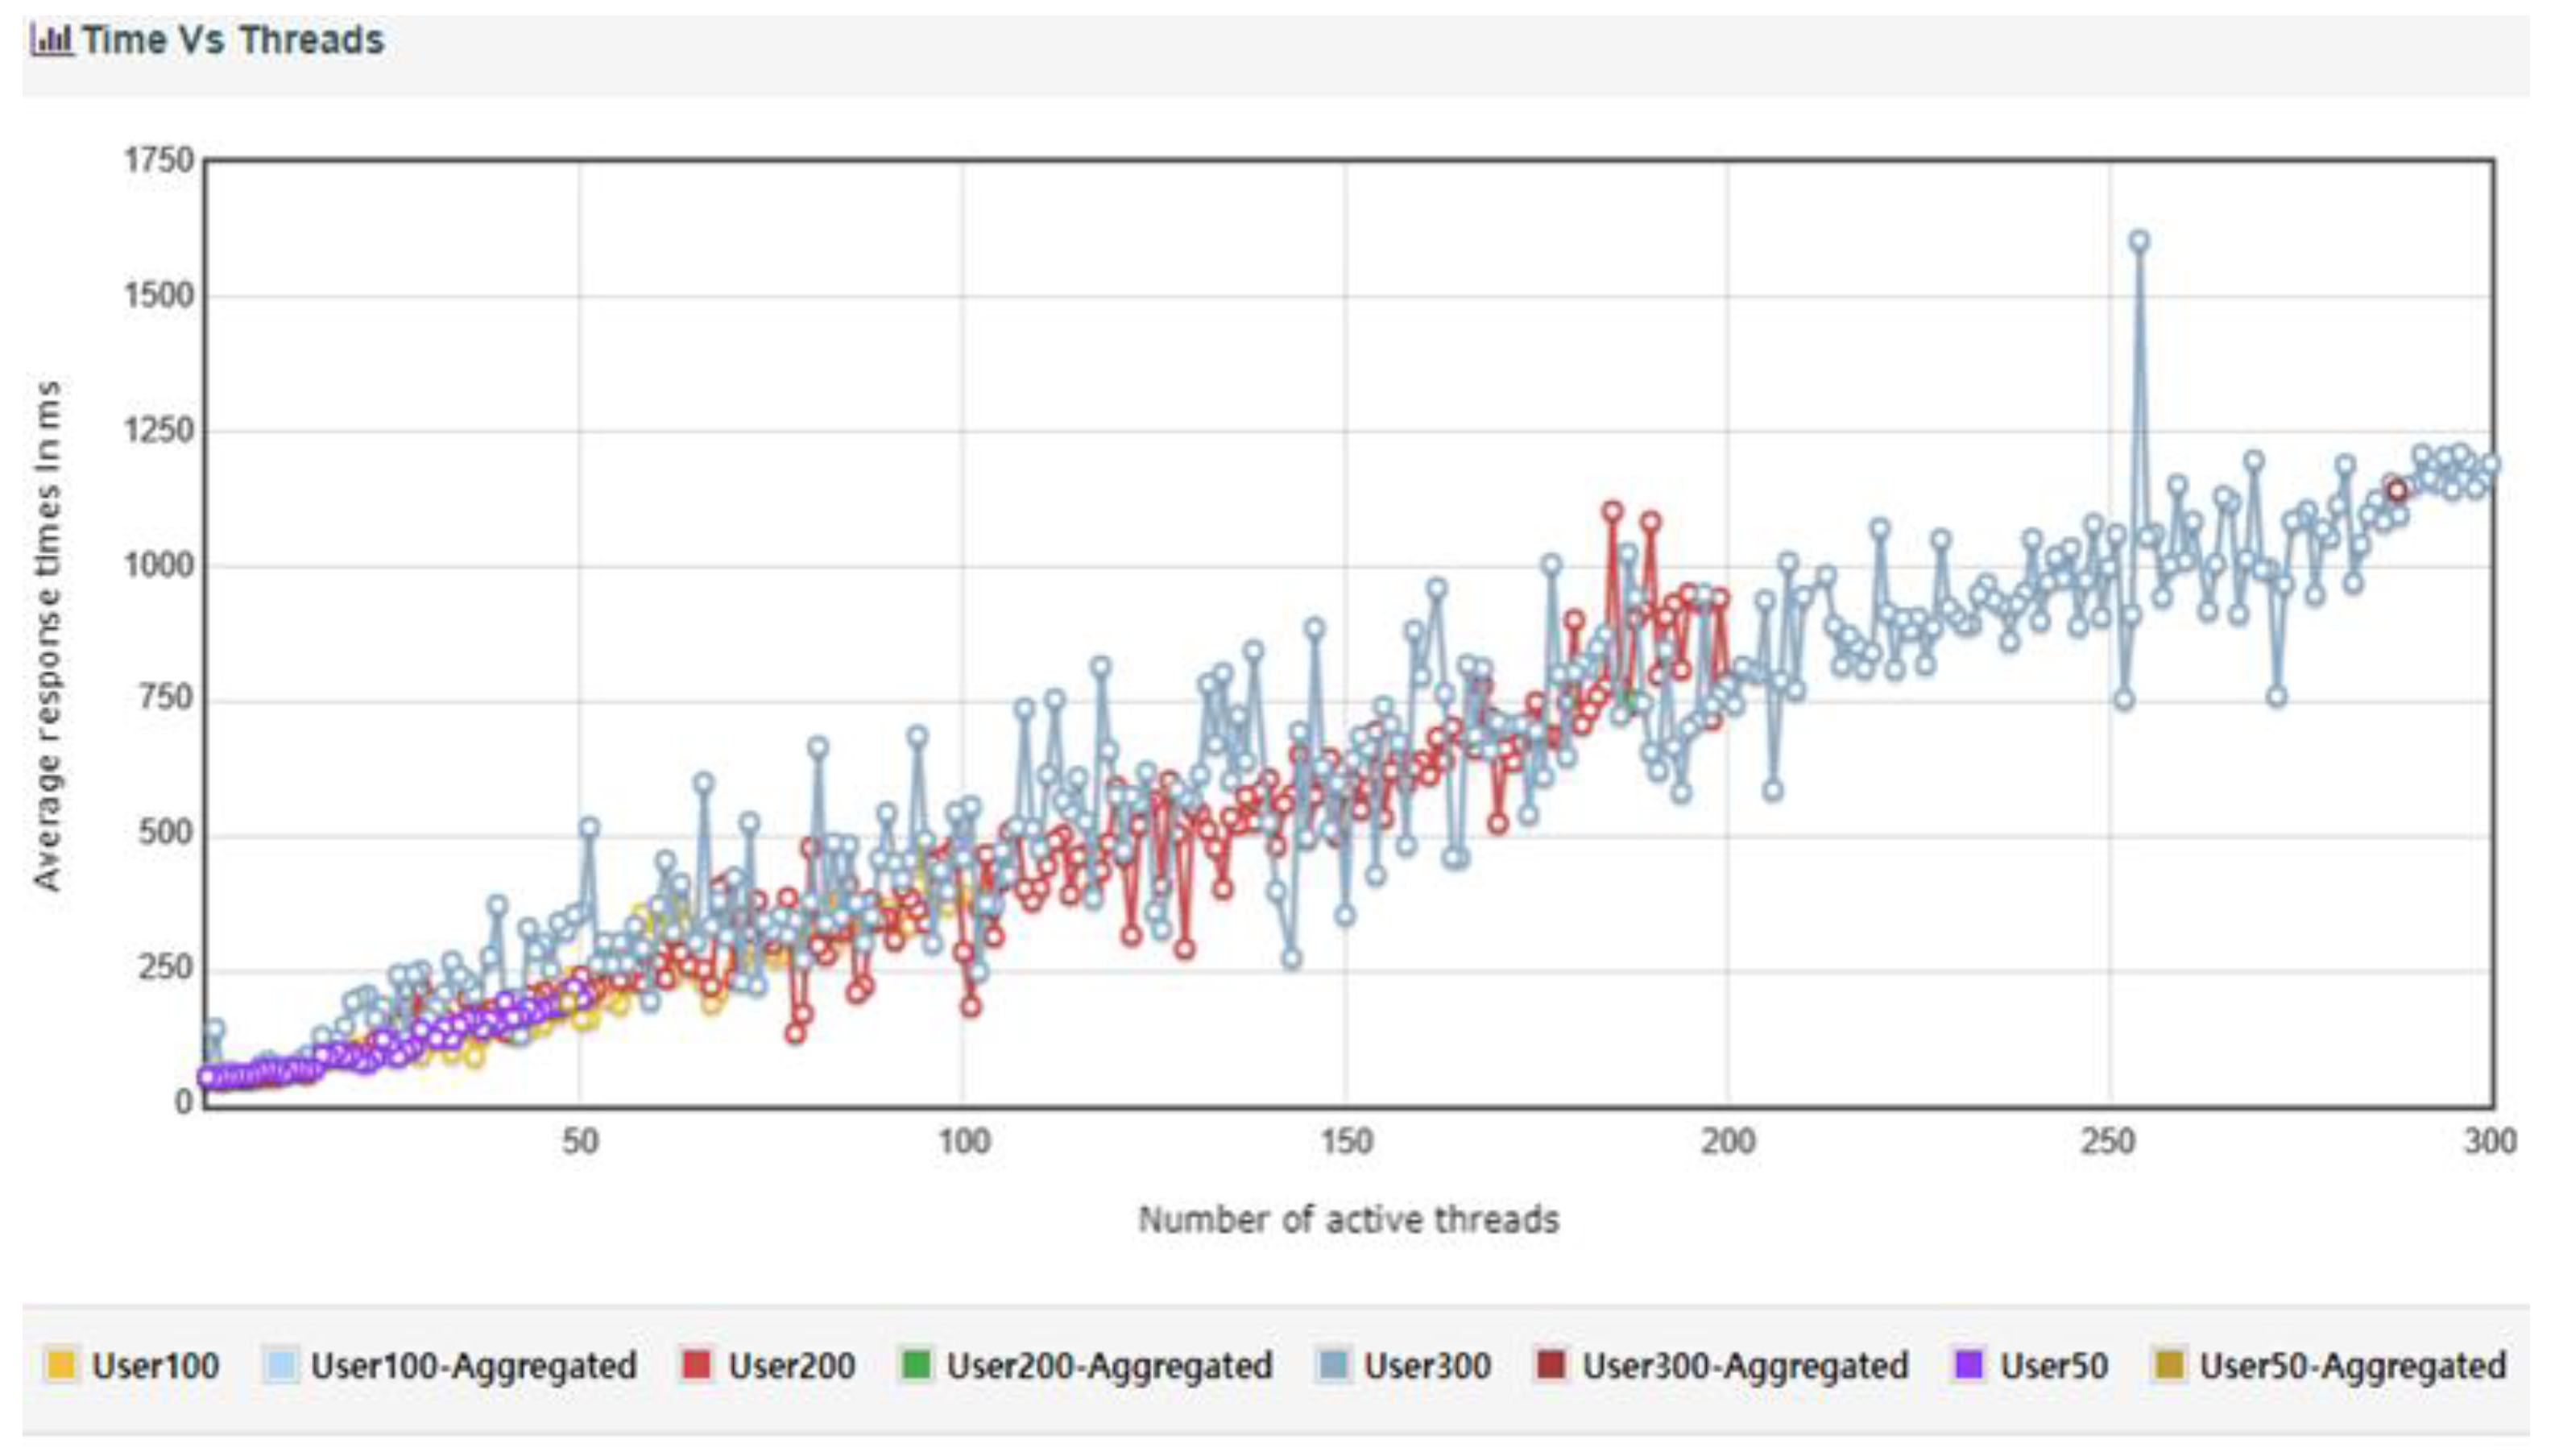
Task: Click the Time Vs Threads title text
Action: (233, 41)
